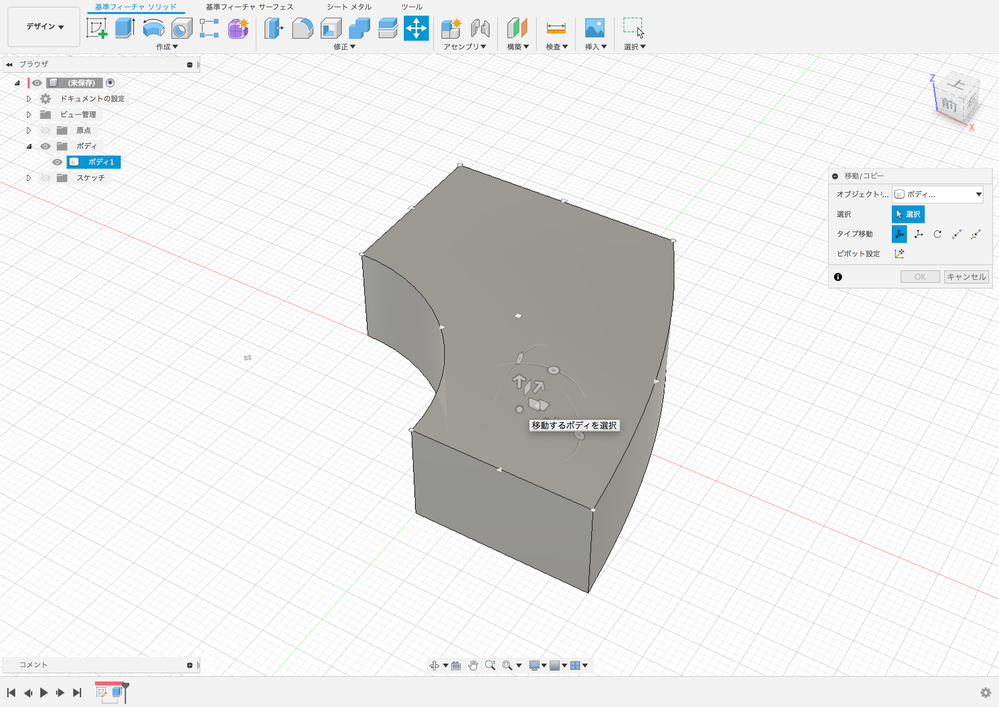Open the アセンブリ dropdown menu
The height and width of the screenshot is (707, 999).
pos(465,46)
